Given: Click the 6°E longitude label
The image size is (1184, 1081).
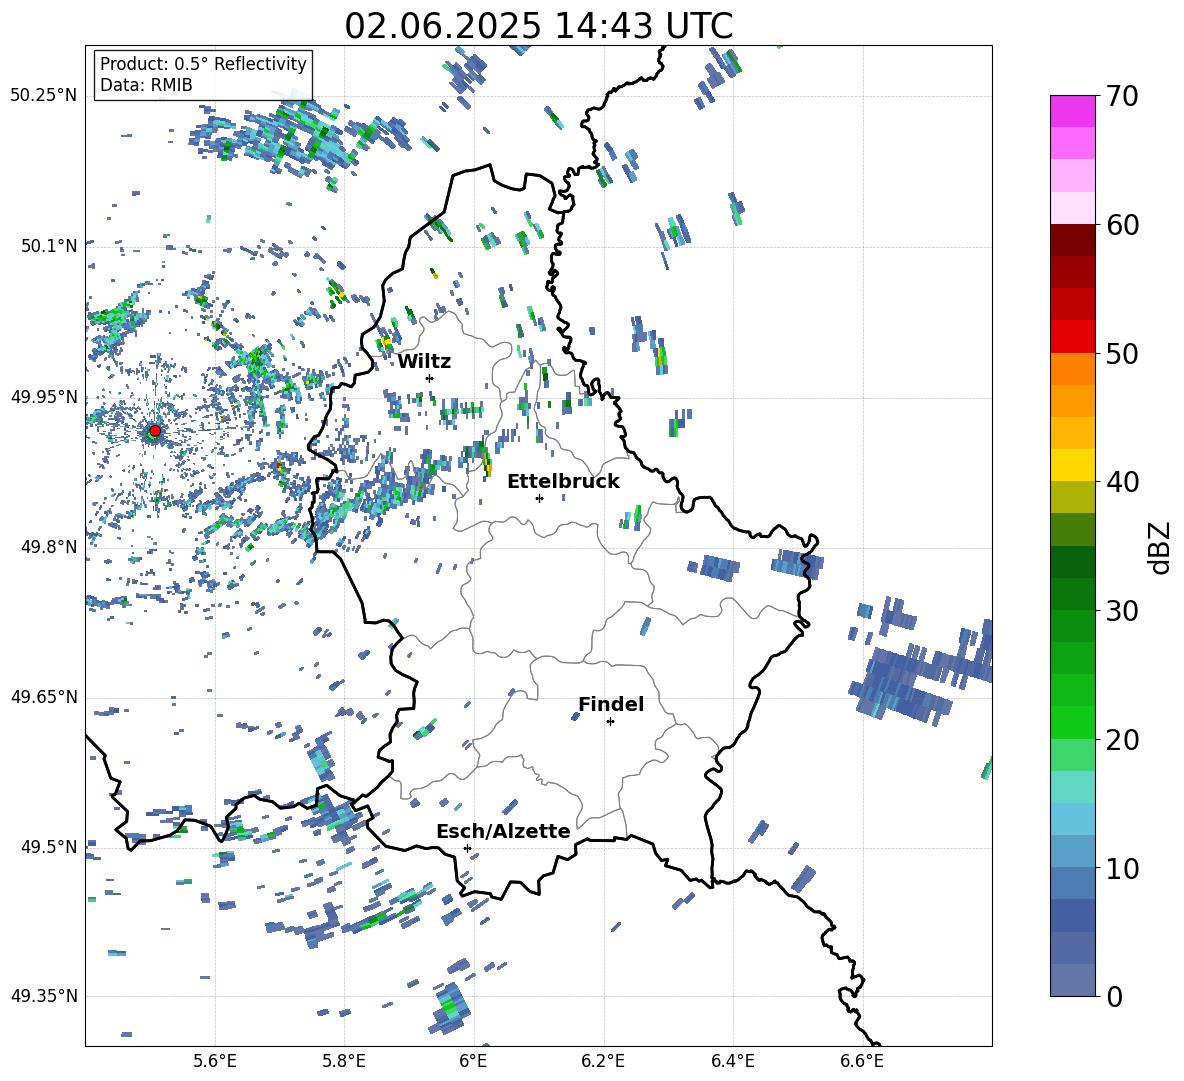Looking at the screenshot, I should (473, 1061).
